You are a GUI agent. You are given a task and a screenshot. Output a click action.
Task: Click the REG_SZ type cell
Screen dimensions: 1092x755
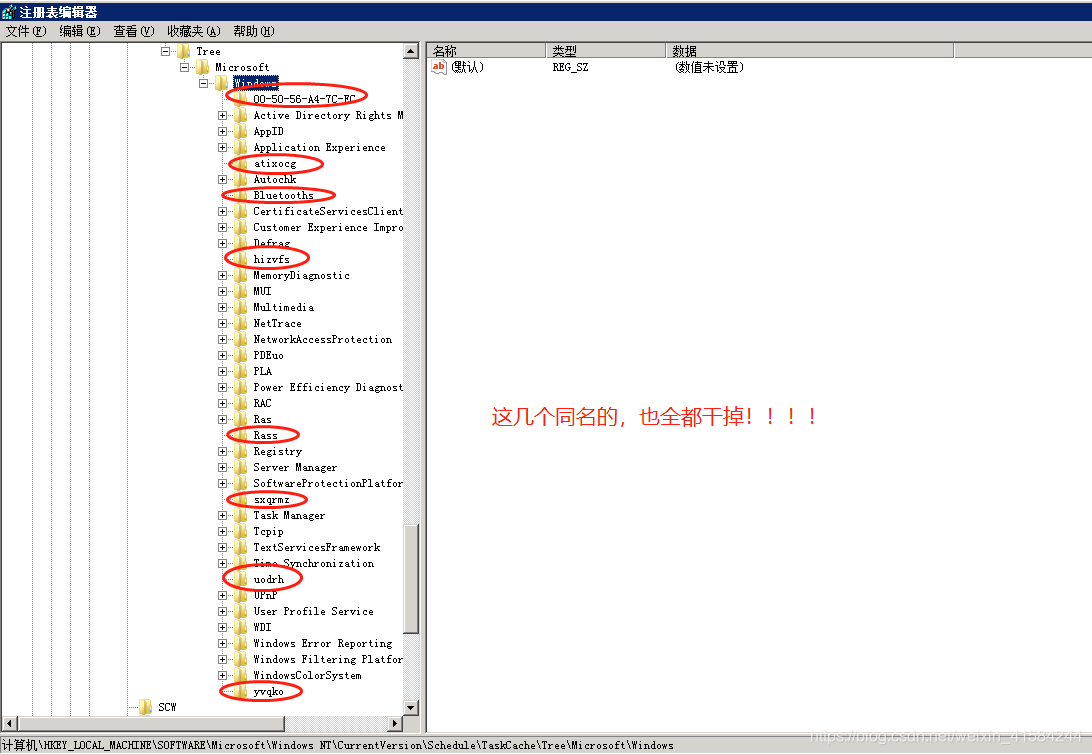570,67
